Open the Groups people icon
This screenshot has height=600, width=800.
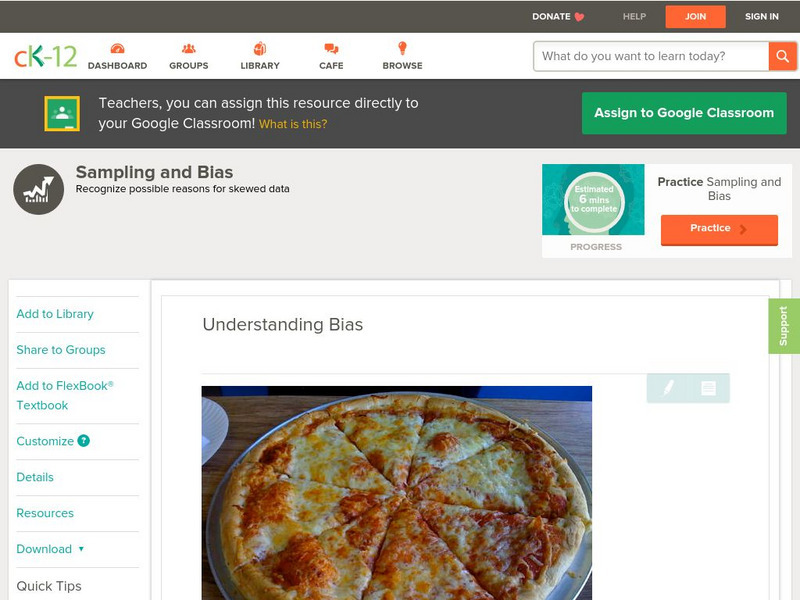189,48
